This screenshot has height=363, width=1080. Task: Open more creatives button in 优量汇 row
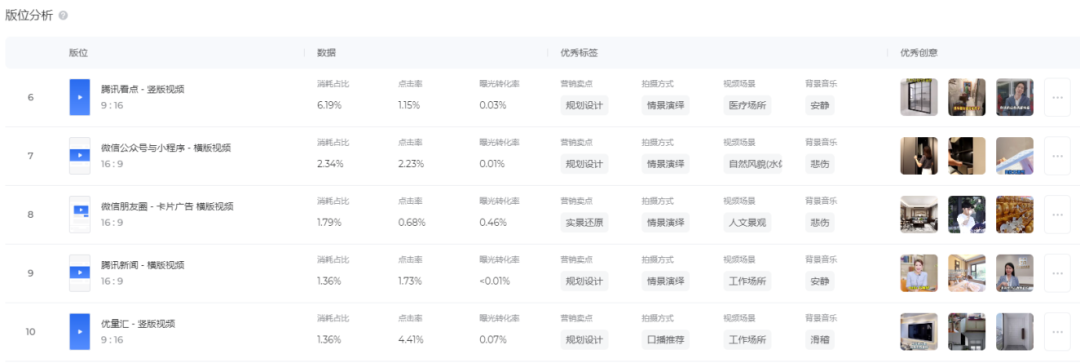click(x=1057, y=331)
